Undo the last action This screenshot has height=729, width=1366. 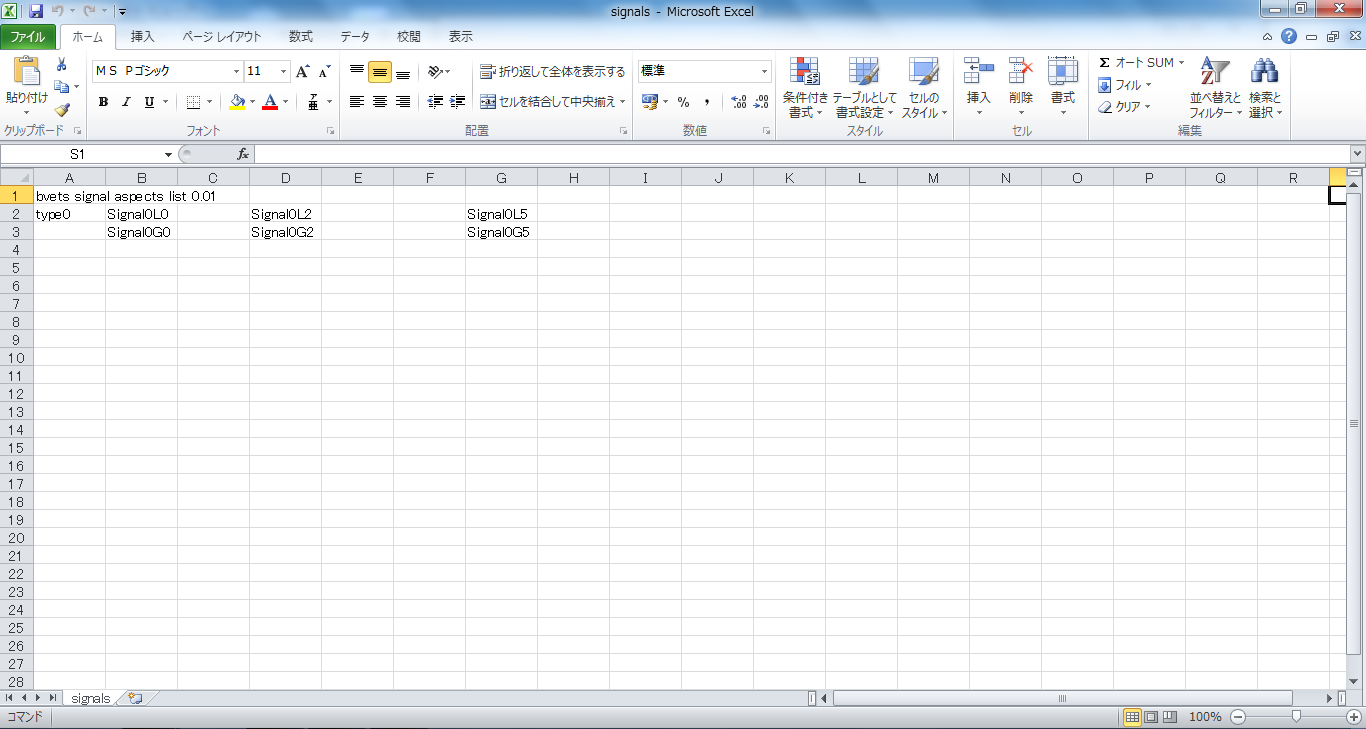click(58, 11)
